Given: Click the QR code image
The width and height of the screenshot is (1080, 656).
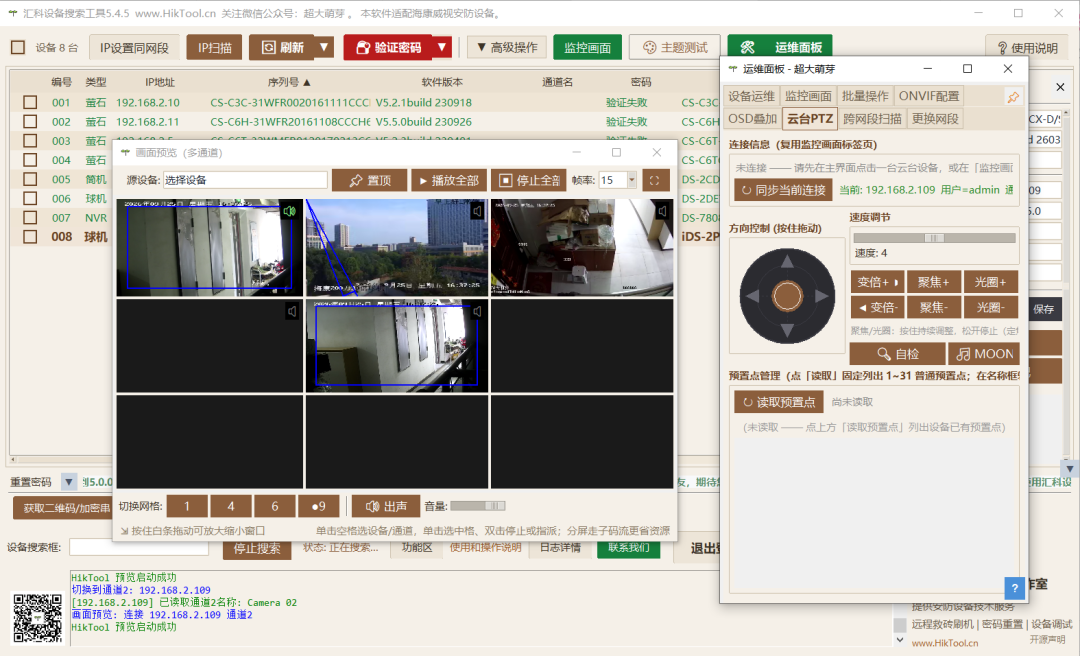Looking at the screenshot, I should (x=38, y=617).
